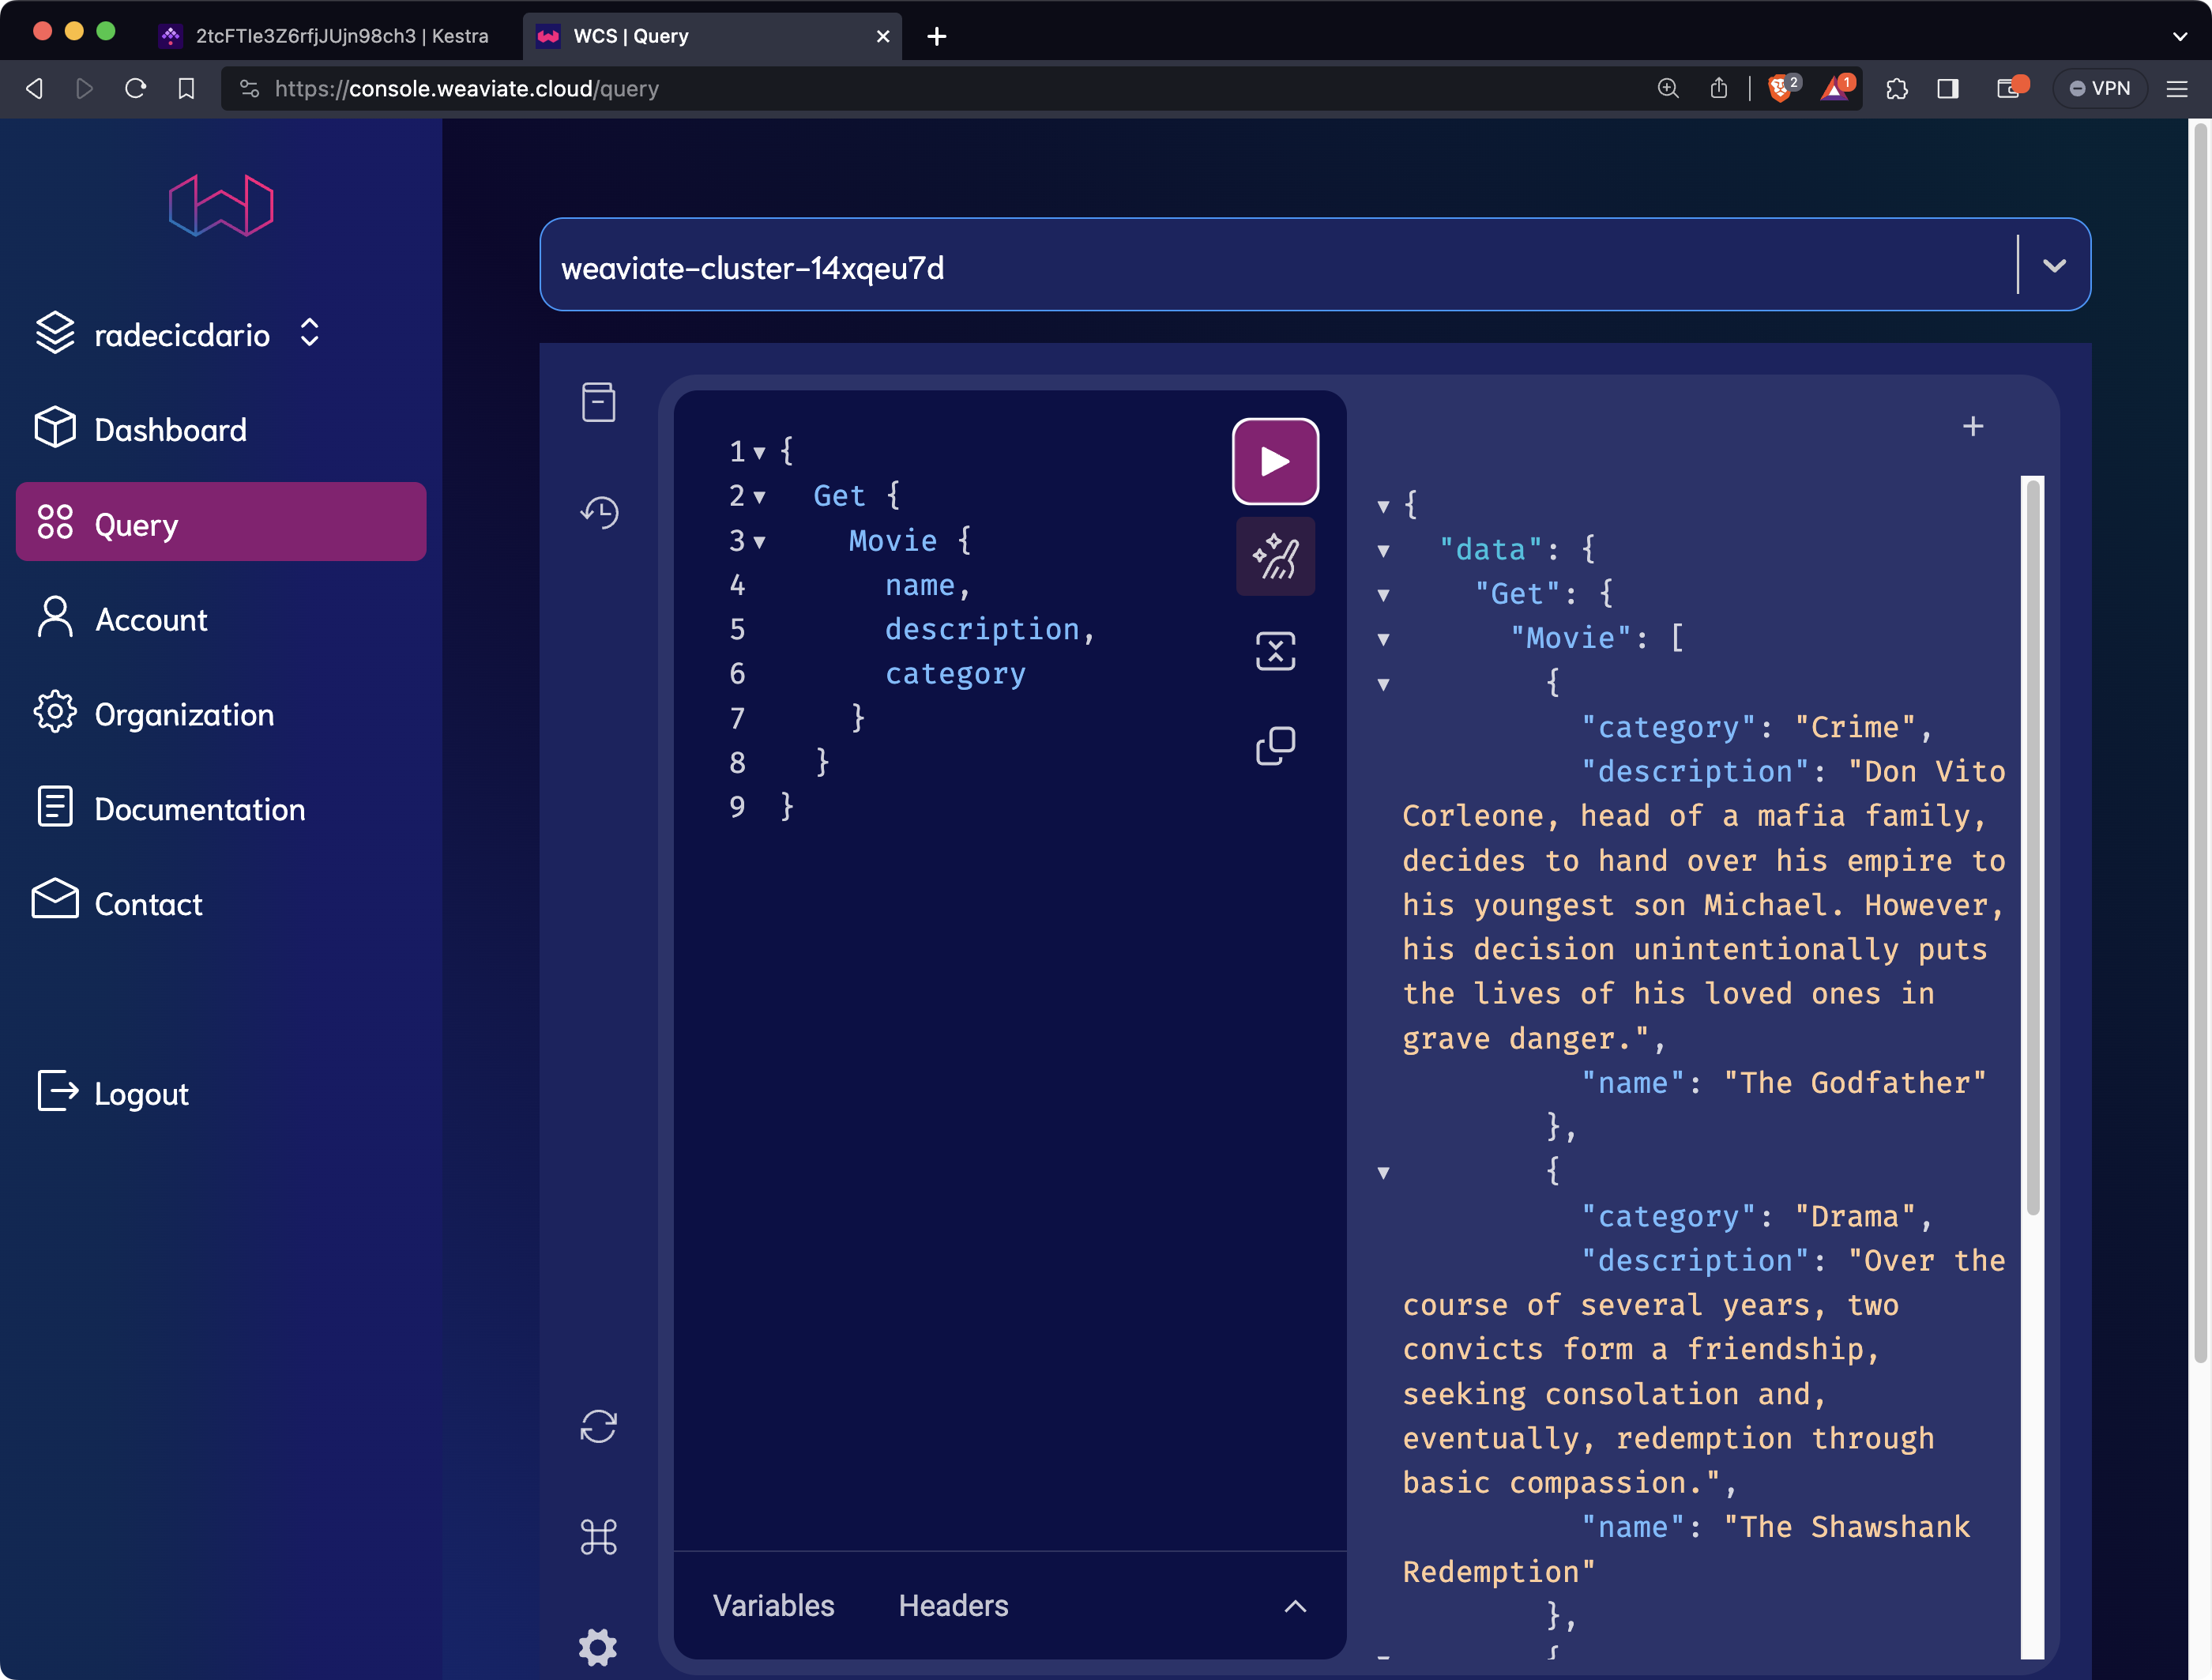This screenshot has width=2212, height=1680.
Task: Prettify the query using the broom icon
Action: pos(1275,556)
